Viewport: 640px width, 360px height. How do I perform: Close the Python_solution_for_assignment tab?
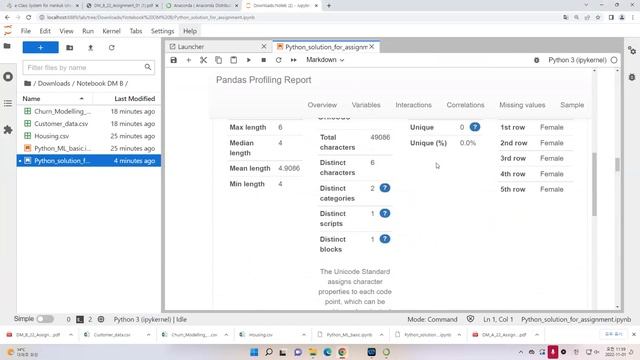[372, 47]
